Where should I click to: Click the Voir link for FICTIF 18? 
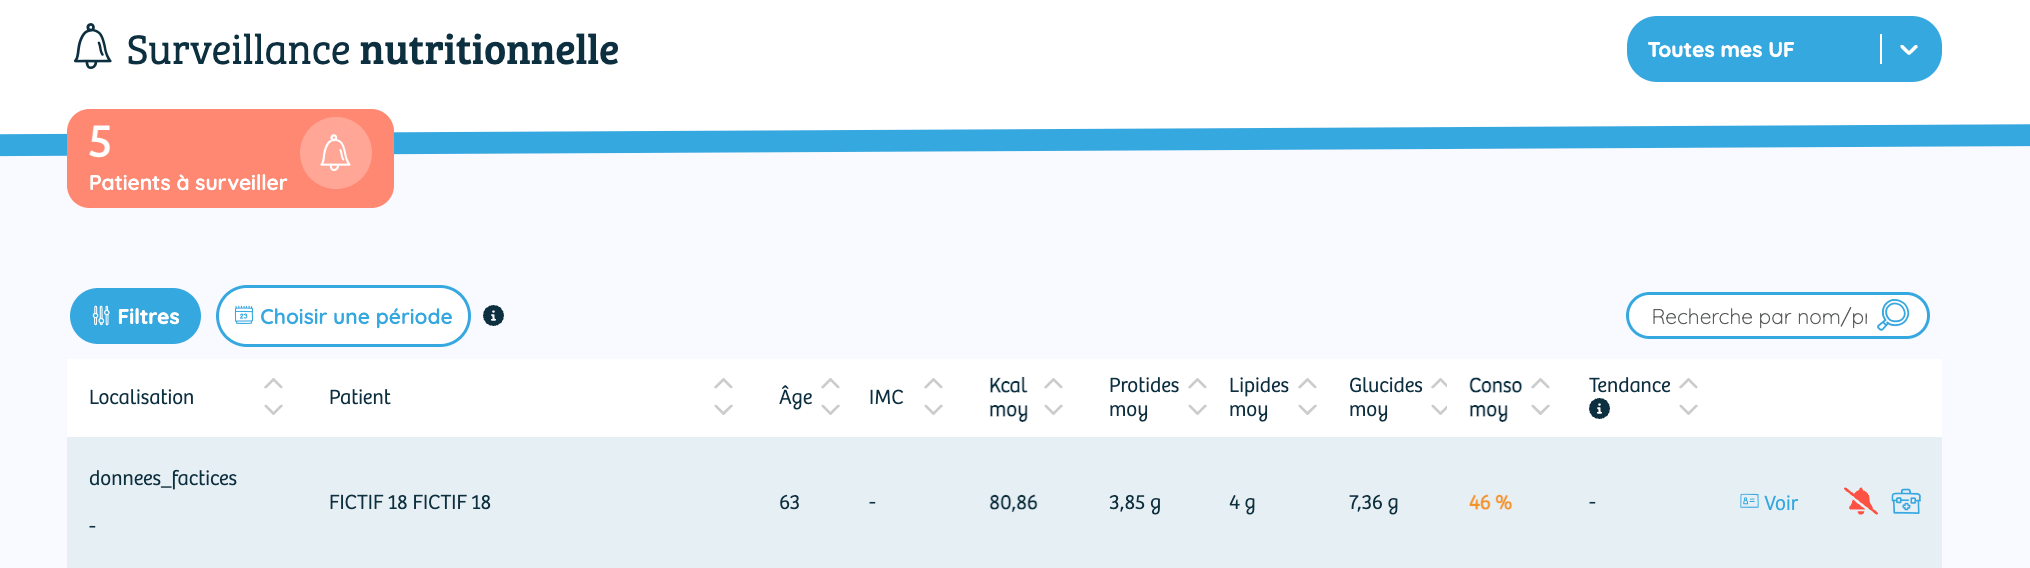coord(1768,503)
